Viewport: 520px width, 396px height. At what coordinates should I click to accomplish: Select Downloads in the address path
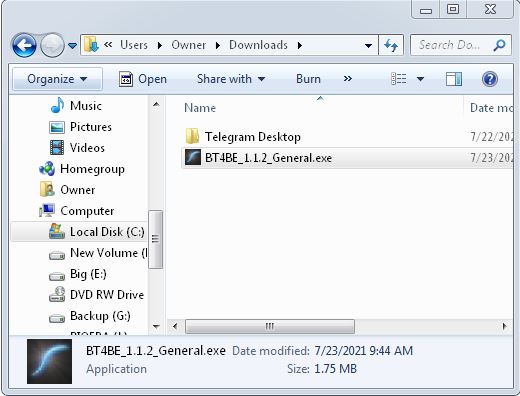(258, 45)
